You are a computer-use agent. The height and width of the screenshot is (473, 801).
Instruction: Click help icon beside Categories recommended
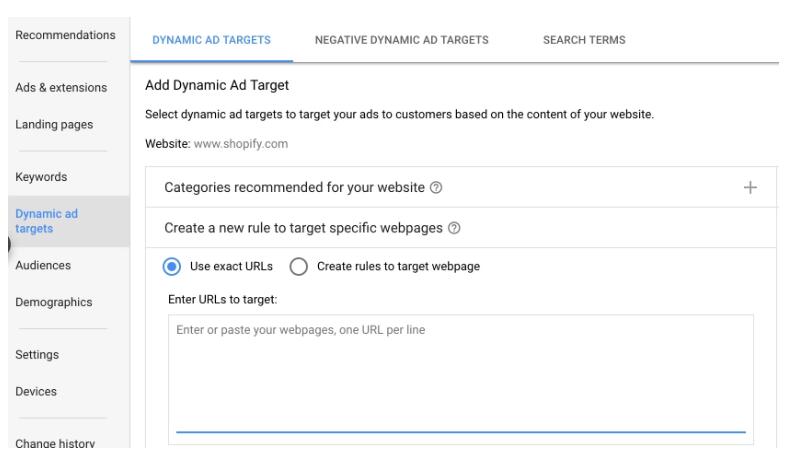pos(437,188)
